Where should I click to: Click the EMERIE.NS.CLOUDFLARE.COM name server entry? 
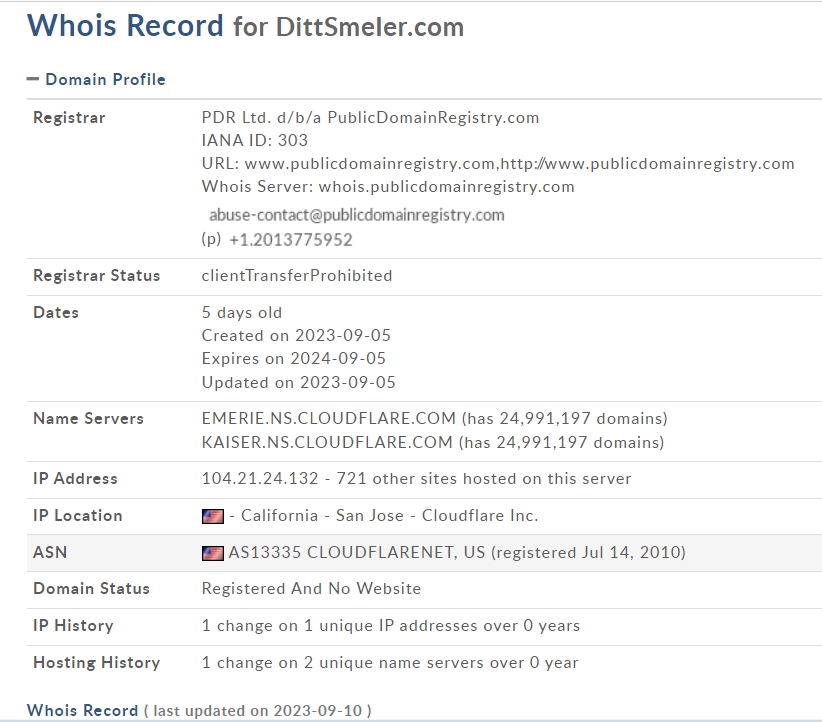pyautogui.click(x=435, y=418)
